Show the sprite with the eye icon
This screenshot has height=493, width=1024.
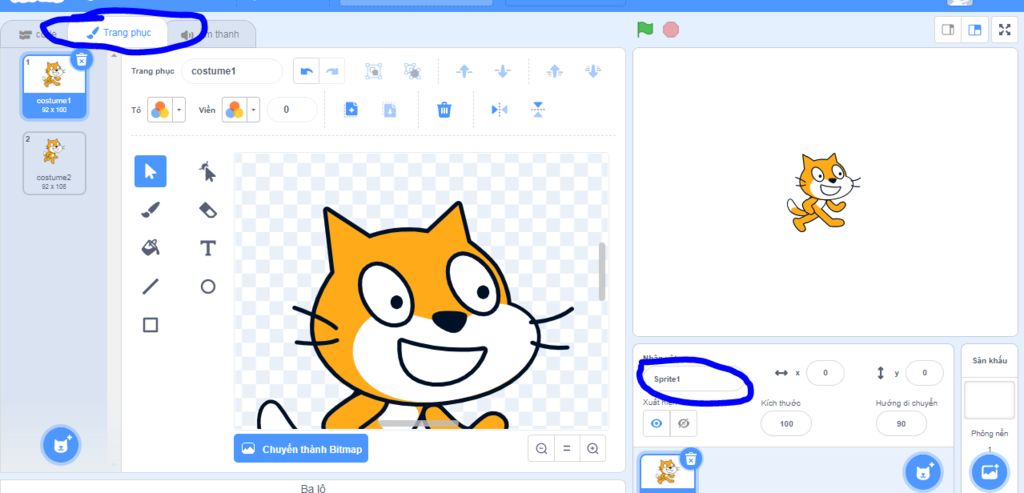pos(656,424)
